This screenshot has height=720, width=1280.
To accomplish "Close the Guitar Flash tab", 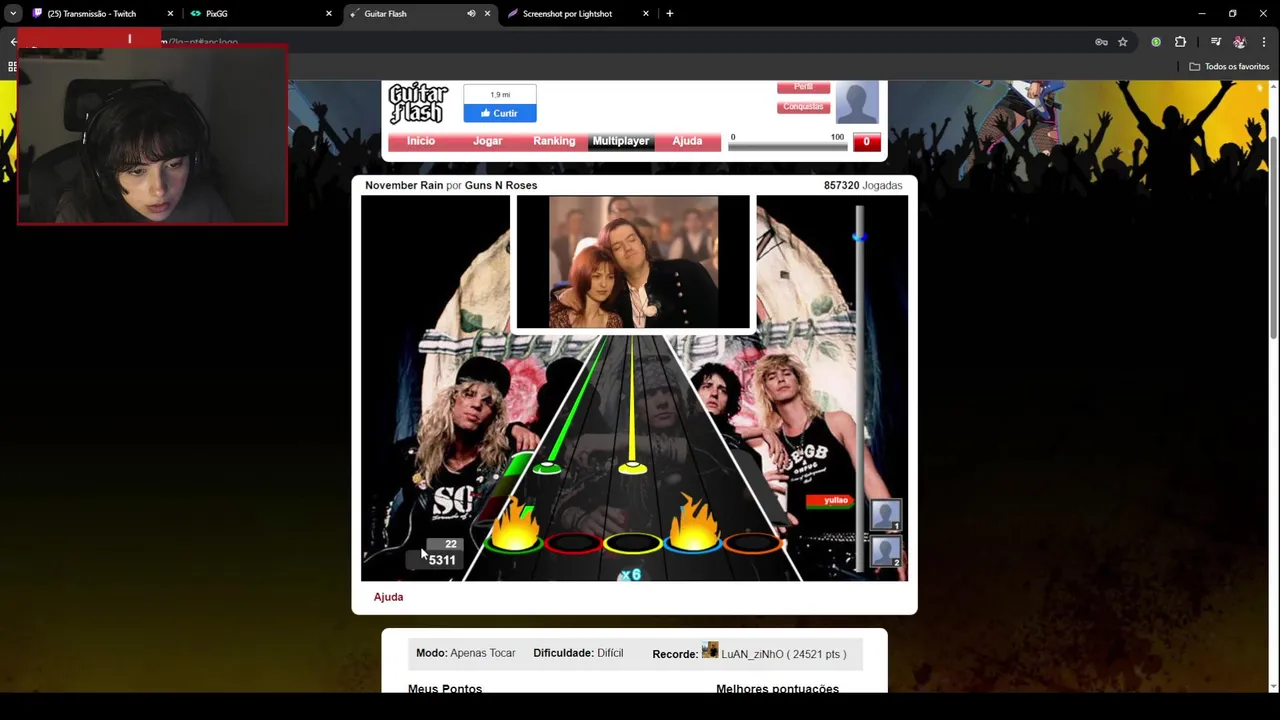I will 487,14.
